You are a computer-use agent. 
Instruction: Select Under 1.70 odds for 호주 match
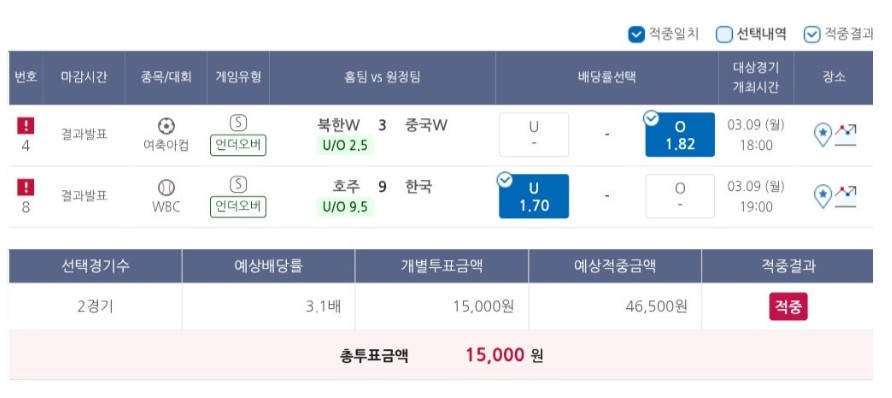point(534,196)
